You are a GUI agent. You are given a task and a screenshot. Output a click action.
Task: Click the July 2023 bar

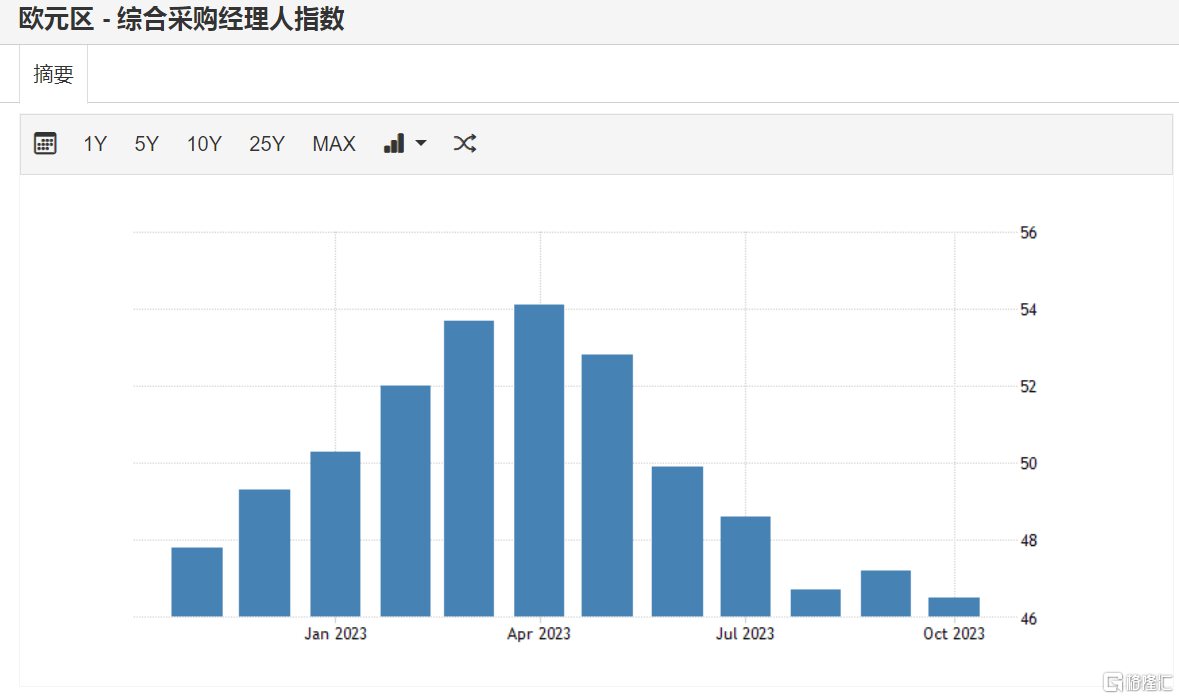pos(745,566)
